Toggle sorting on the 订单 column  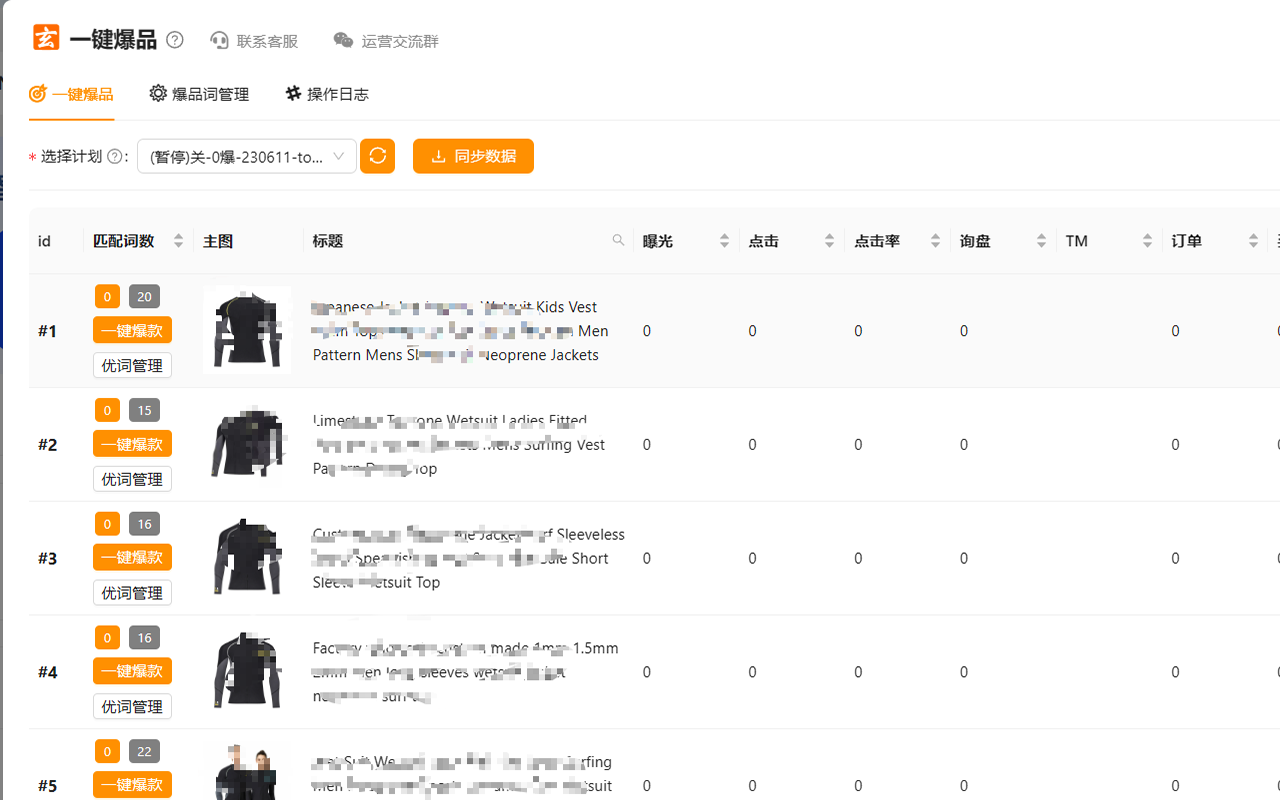[1253, 240]
